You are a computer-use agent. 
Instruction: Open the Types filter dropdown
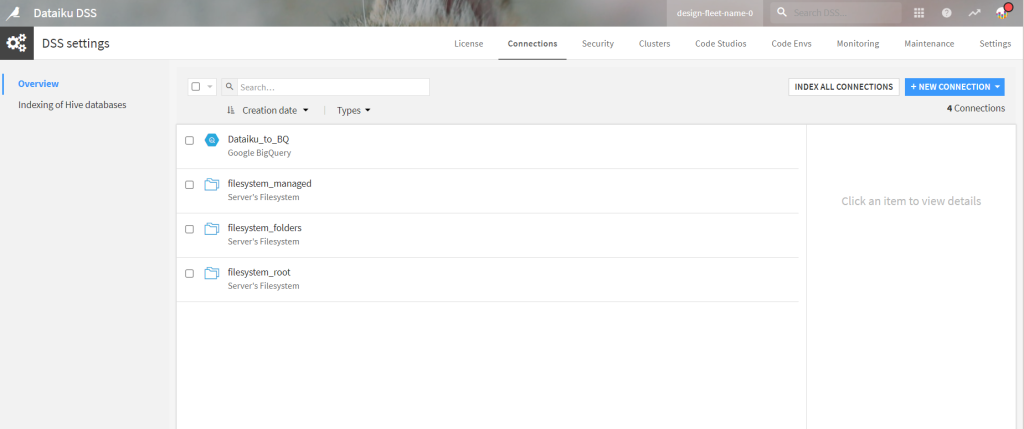(x=354, y=110)
